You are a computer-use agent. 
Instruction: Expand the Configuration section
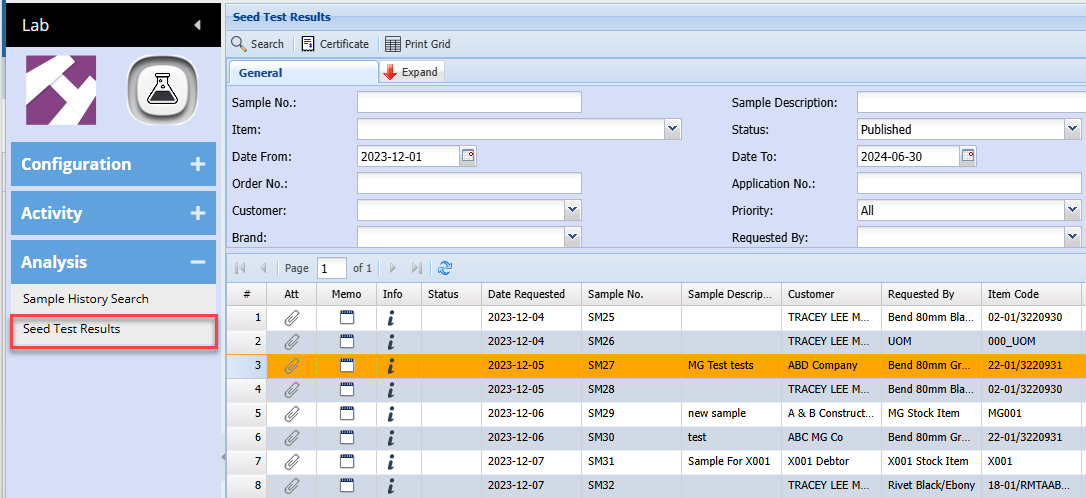(x=197, y=165)
